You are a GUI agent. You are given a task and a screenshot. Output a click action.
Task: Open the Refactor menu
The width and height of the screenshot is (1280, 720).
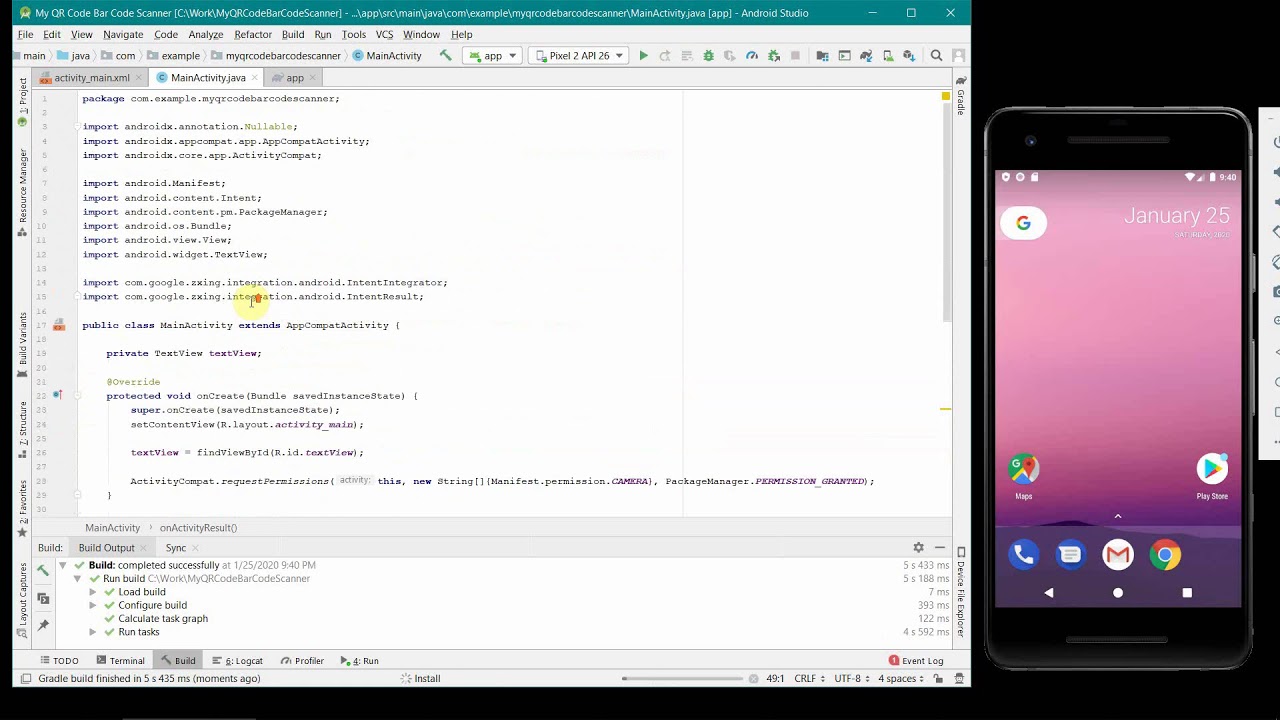click(253, 34)
